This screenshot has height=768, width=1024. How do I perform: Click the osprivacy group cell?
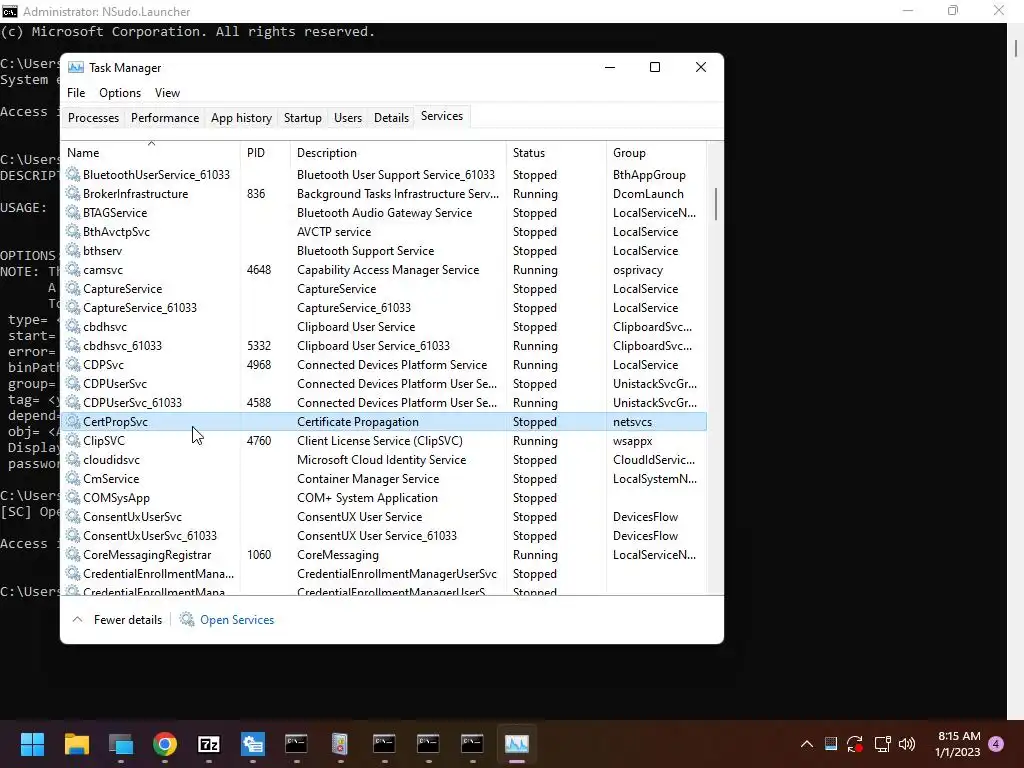click(637, 270)
